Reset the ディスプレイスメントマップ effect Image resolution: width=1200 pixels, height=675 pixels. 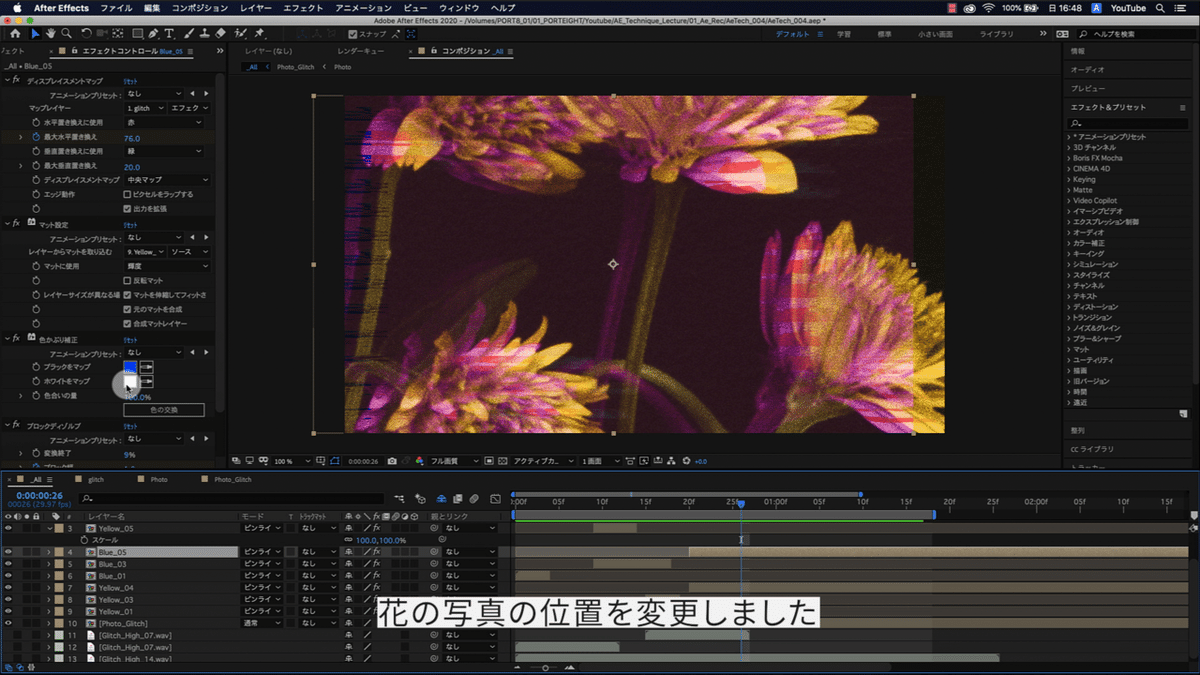click(131, 79)
